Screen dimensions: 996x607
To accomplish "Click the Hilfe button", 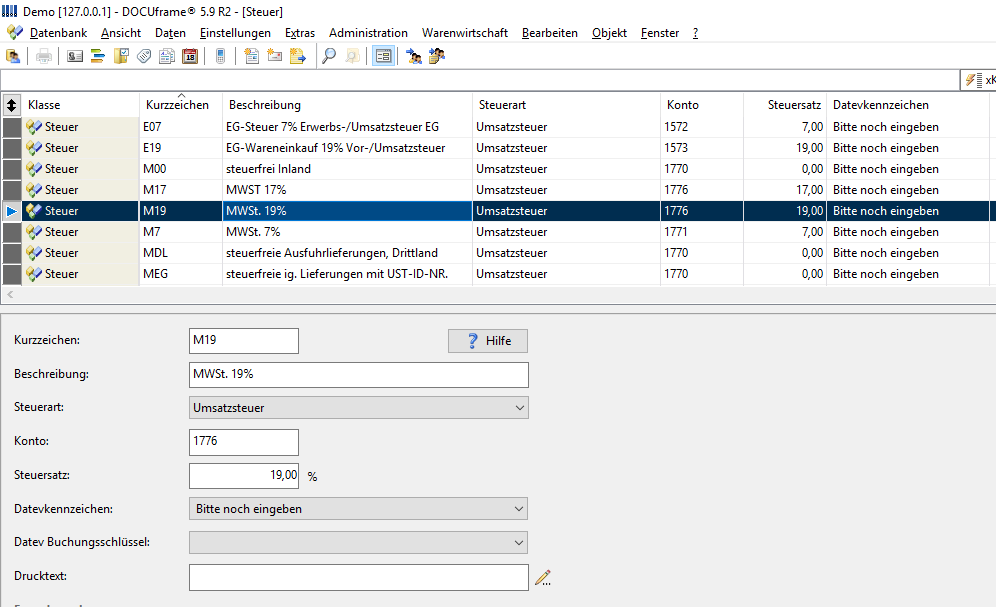I will [x=488, y=341].
